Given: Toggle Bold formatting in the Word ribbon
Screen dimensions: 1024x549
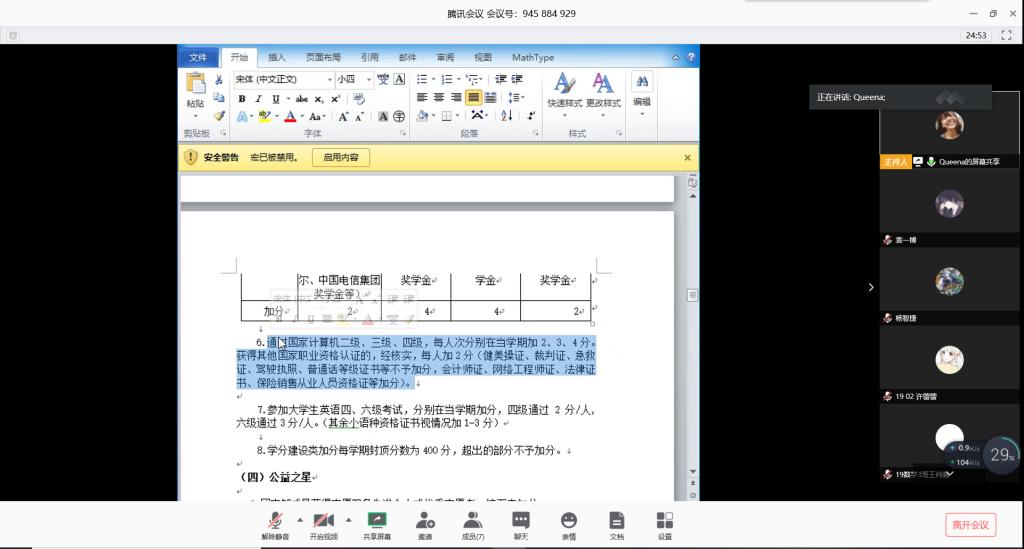Looking at the screenshot, I should [x=242, y=98].
